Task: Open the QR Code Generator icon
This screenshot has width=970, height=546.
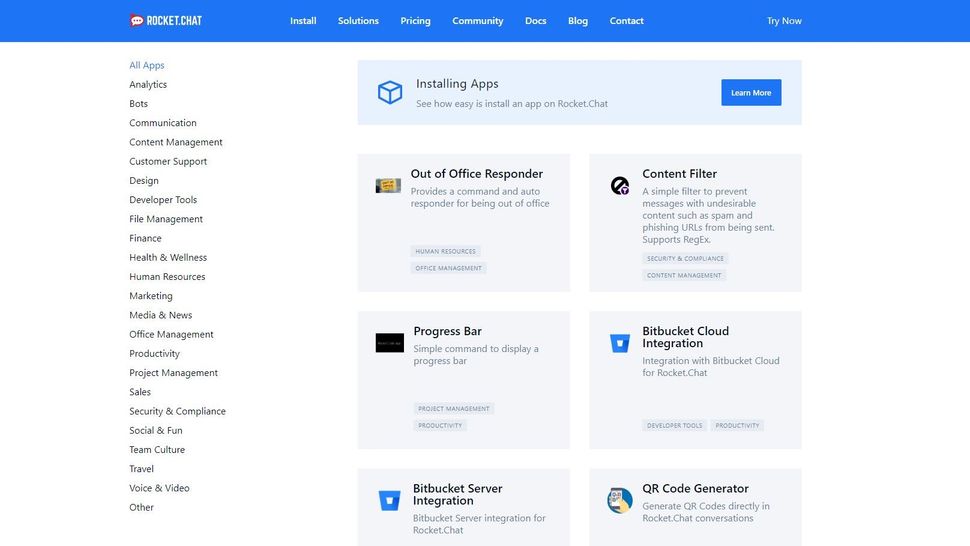Action: coord(620,500)
